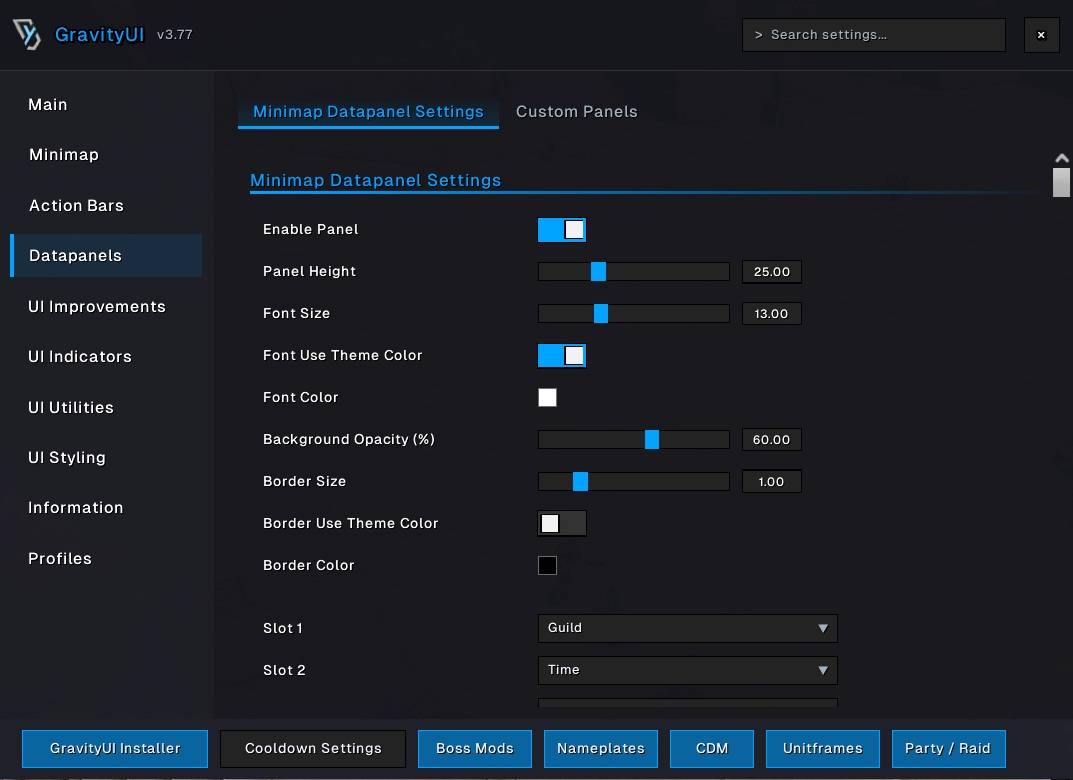
Task: Click the Background Opacity slider handle
Action: 652,439
